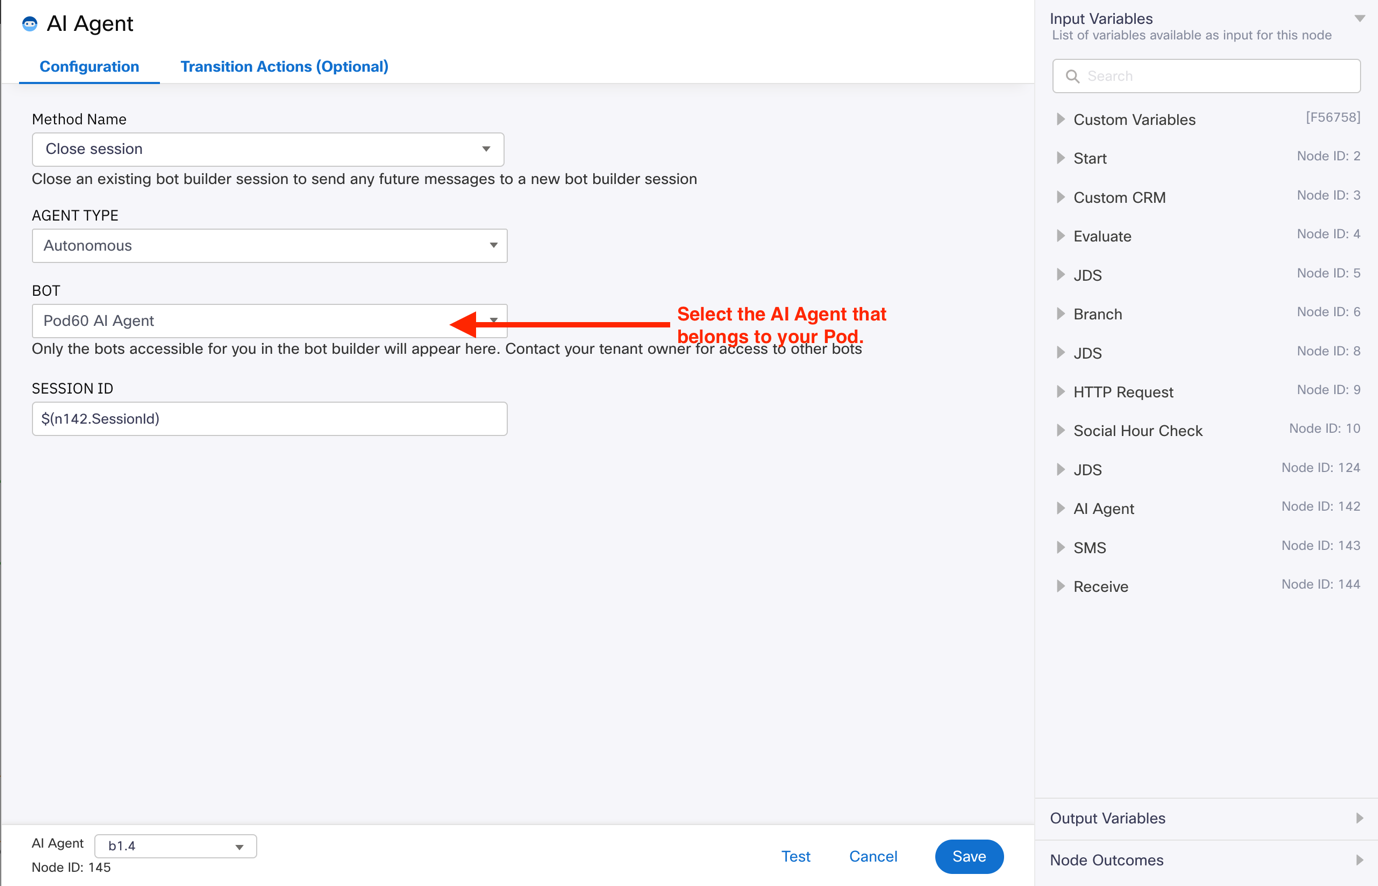Screen dimensions: 1378x886
Task: Click the search magnifier icon
Action: coord(1072,76)
